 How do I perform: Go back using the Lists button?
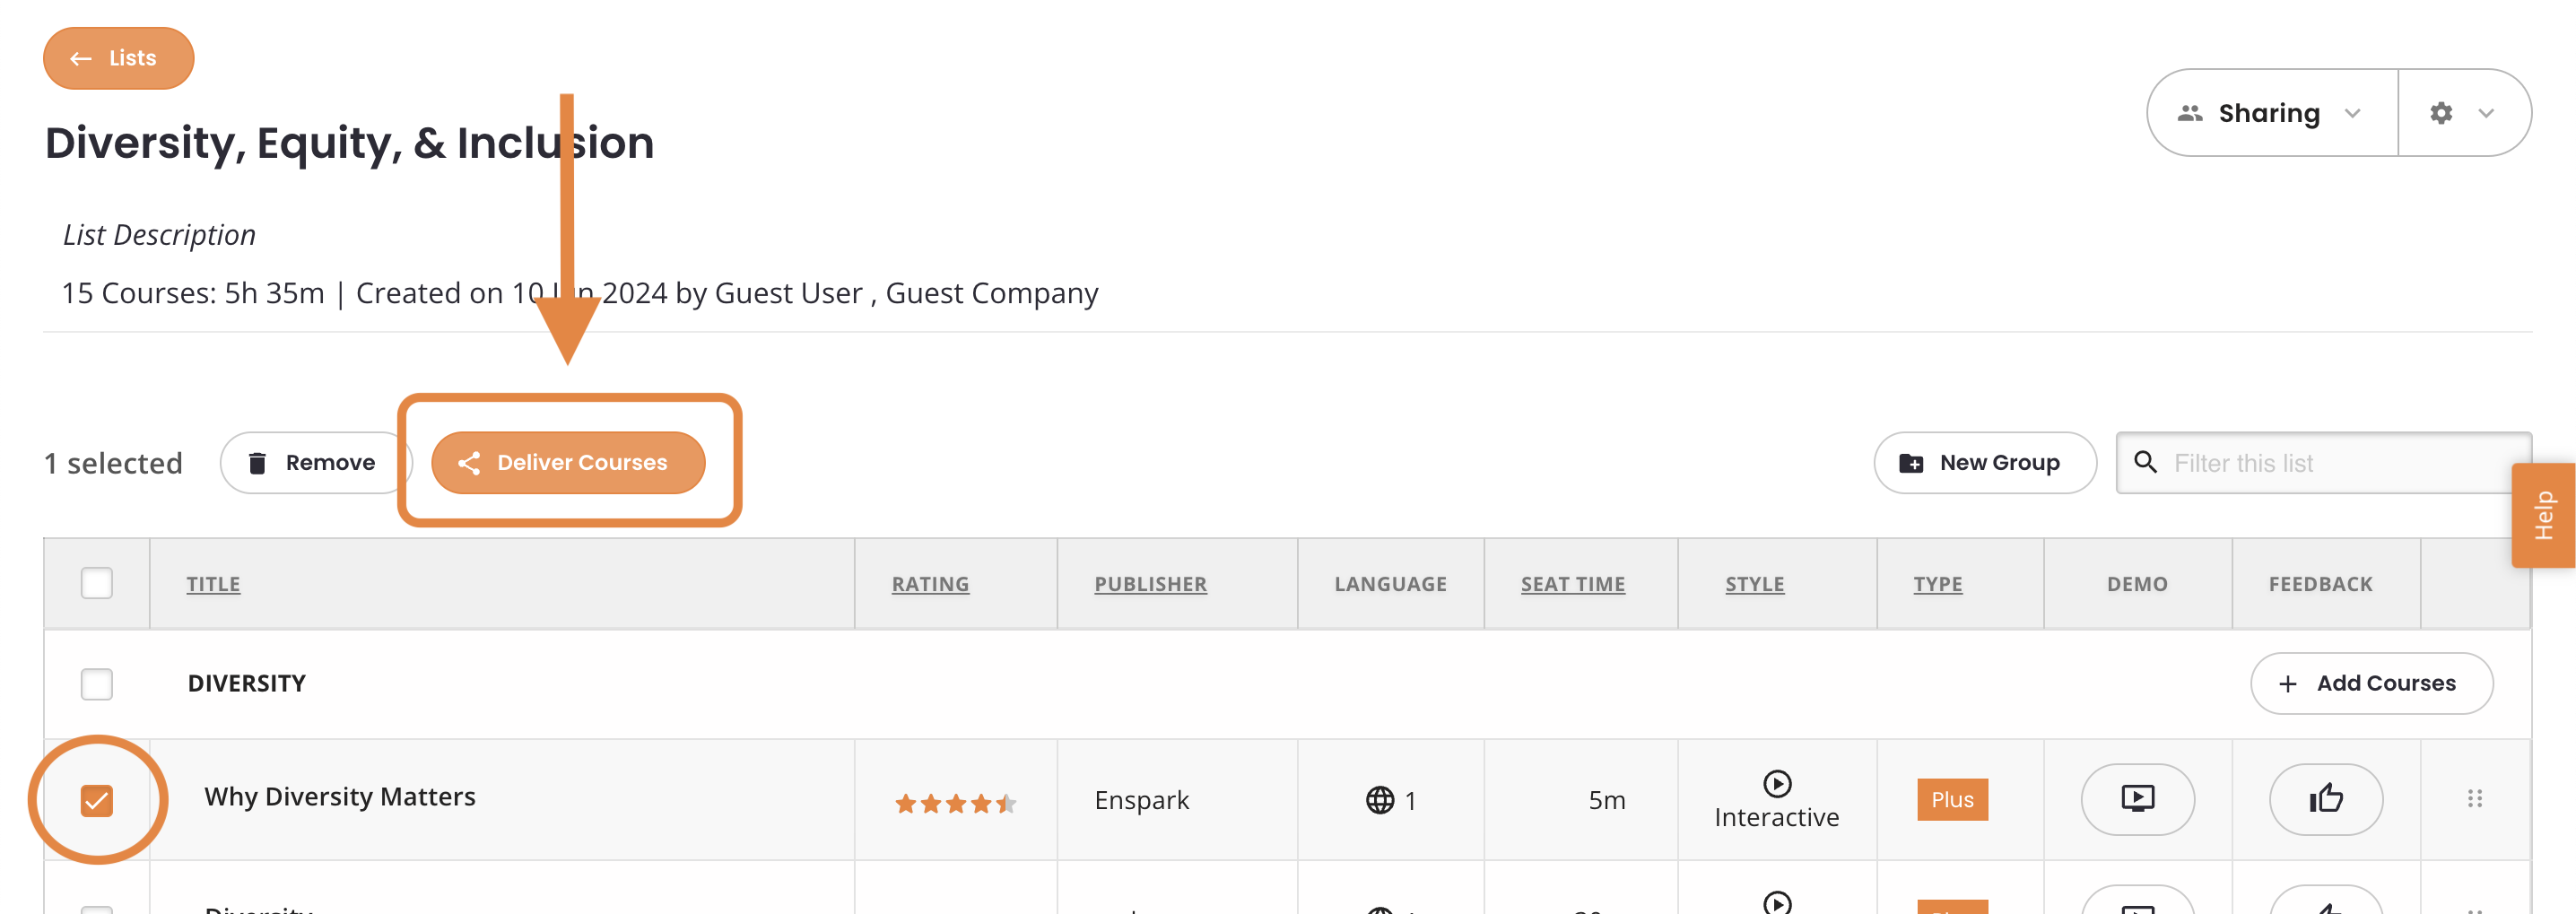click(118, 58)
